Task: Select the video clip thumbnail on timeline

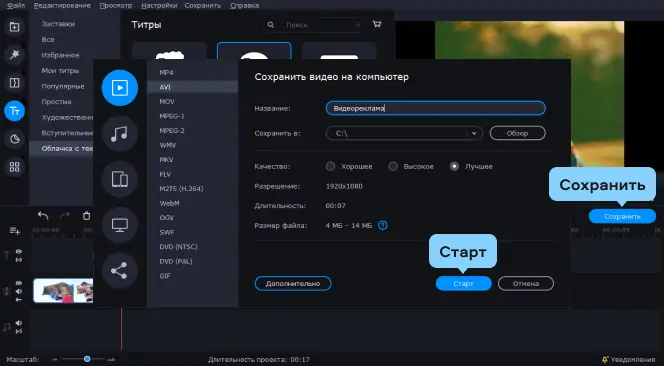Action: 63,291
